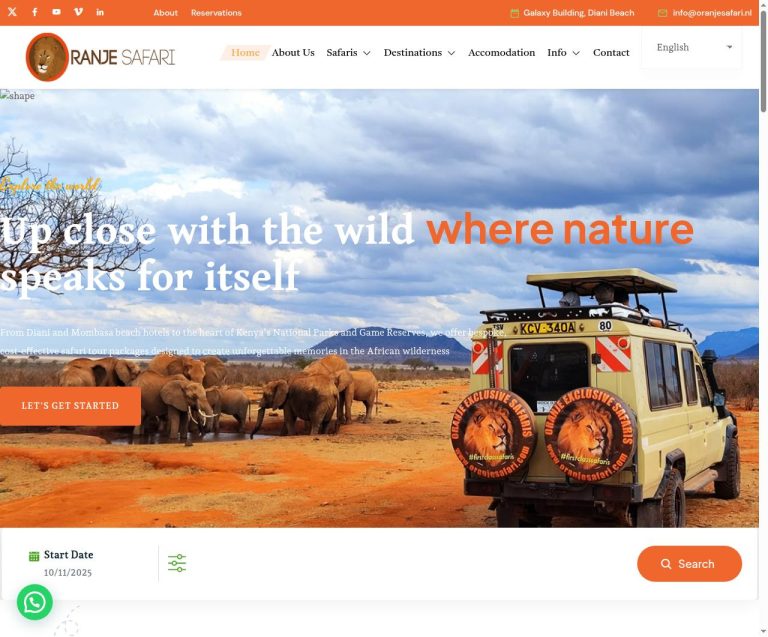Open the Vimeo social icon

[x=78, y=12]
